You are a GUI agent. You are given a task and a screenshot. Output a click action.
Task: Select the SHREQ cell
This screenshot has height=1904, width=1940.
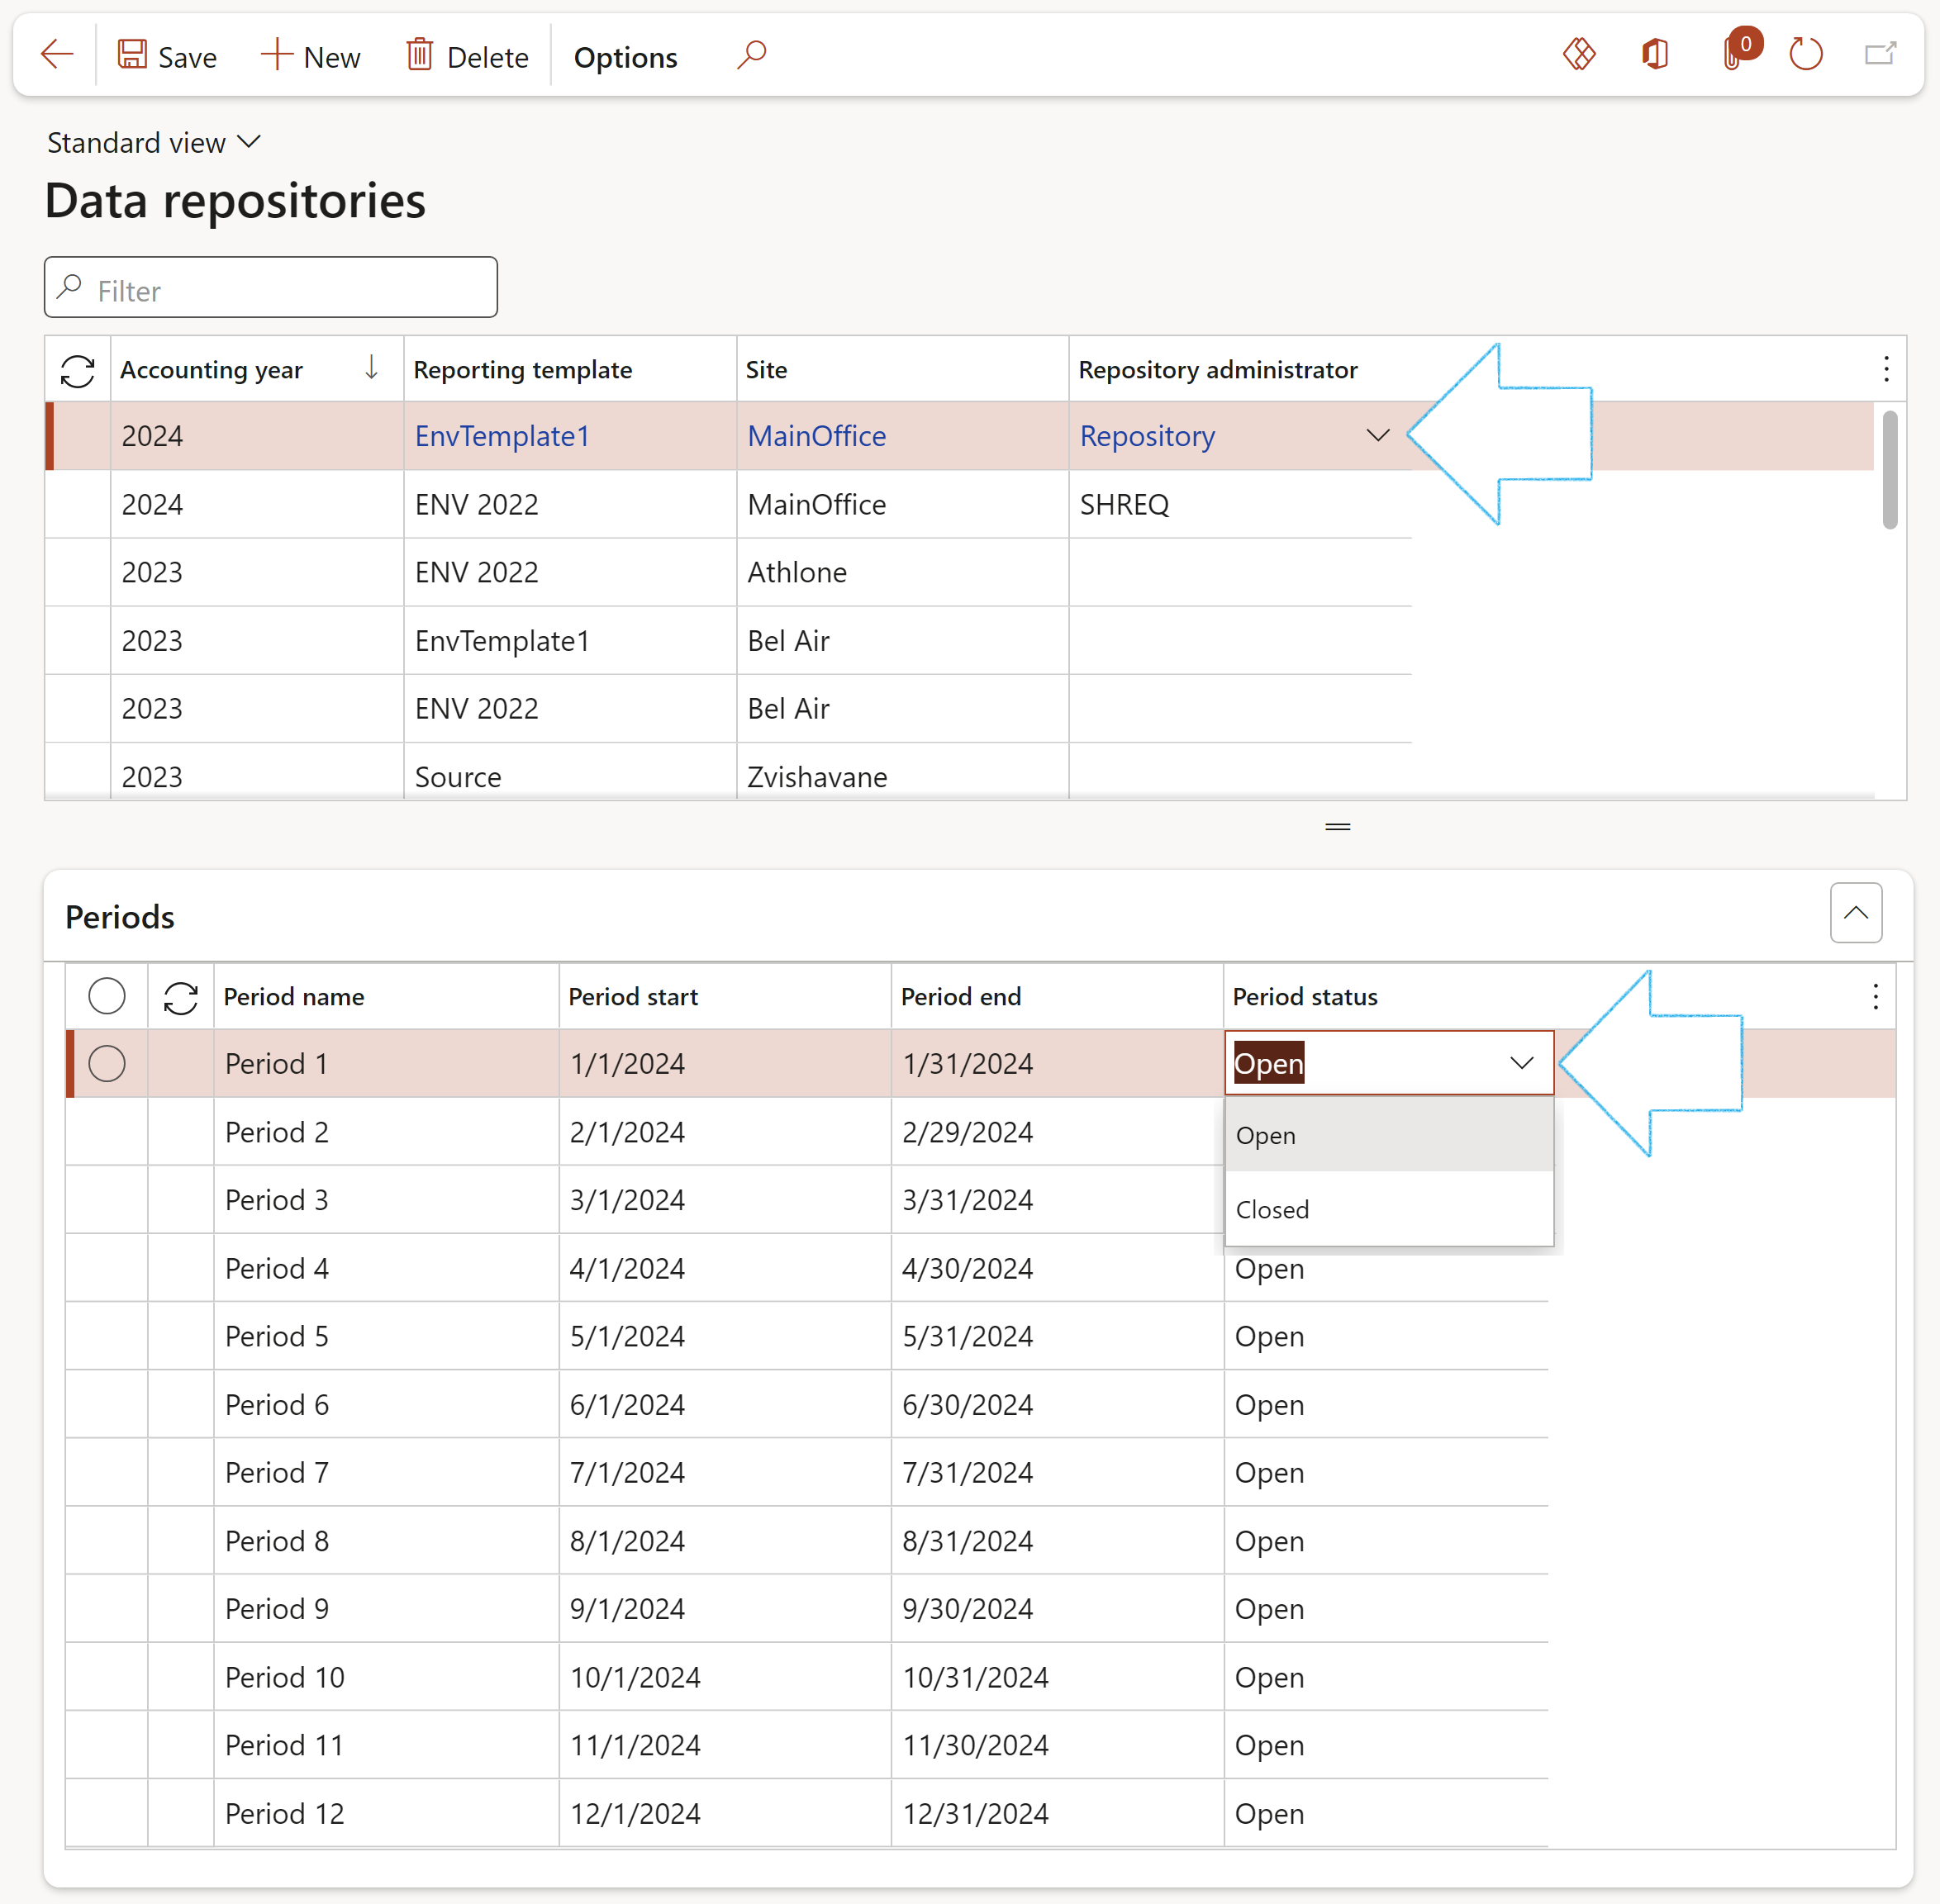(1240, 504)
